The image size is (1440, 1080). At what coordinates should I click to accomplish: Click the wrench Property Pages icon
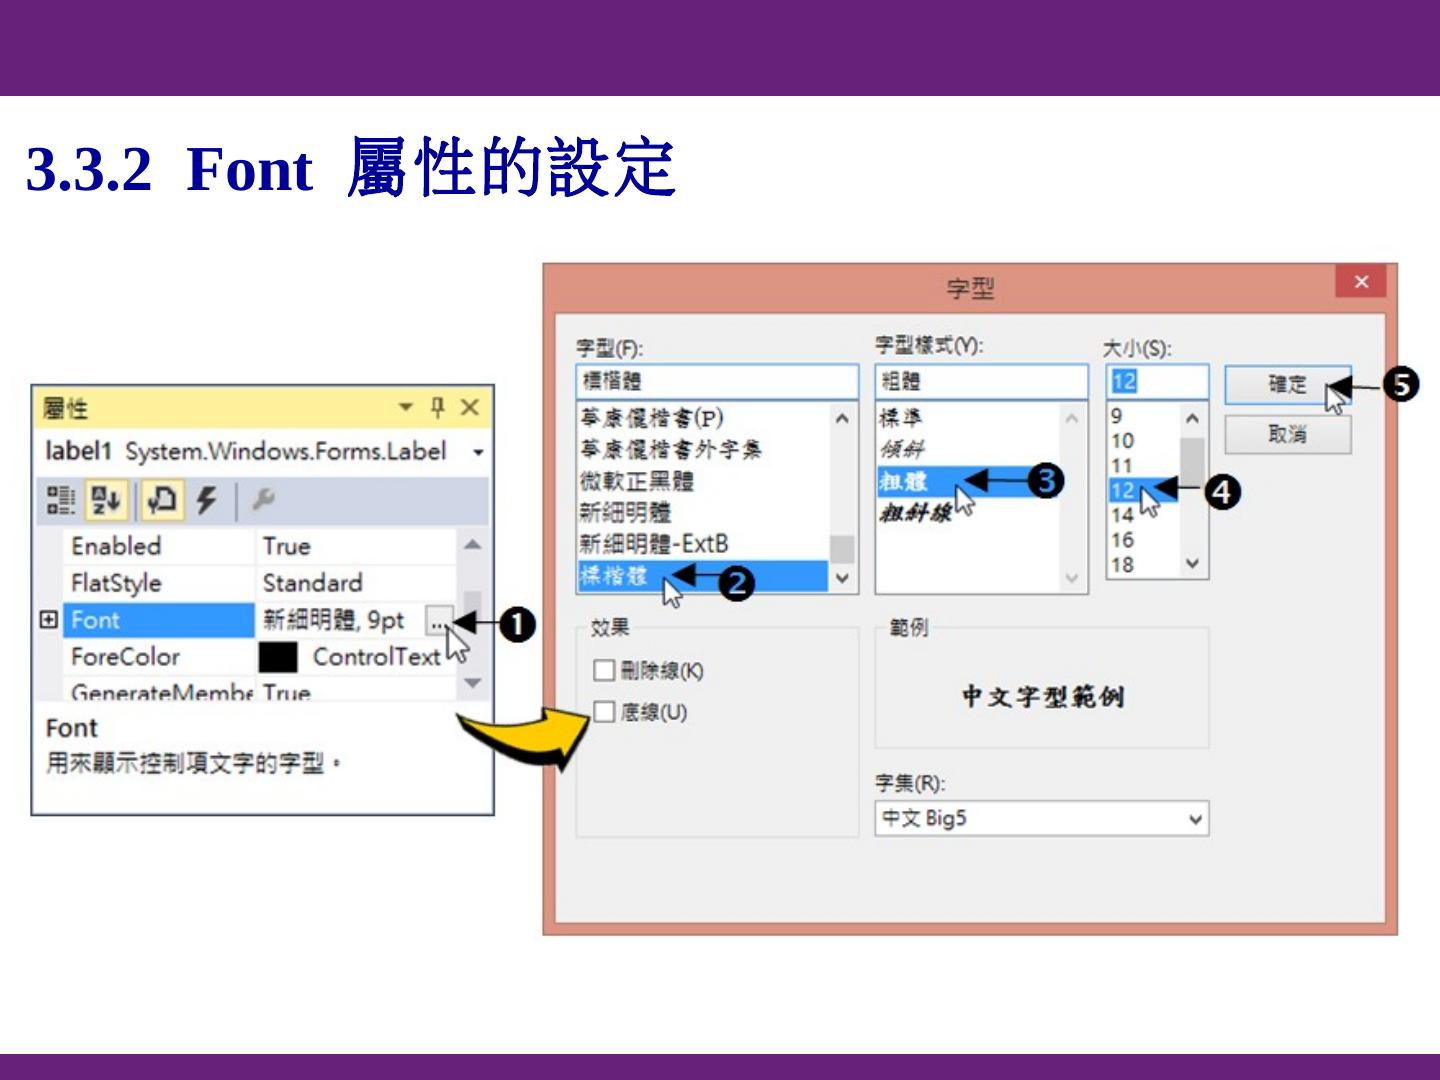pos(263,500)
